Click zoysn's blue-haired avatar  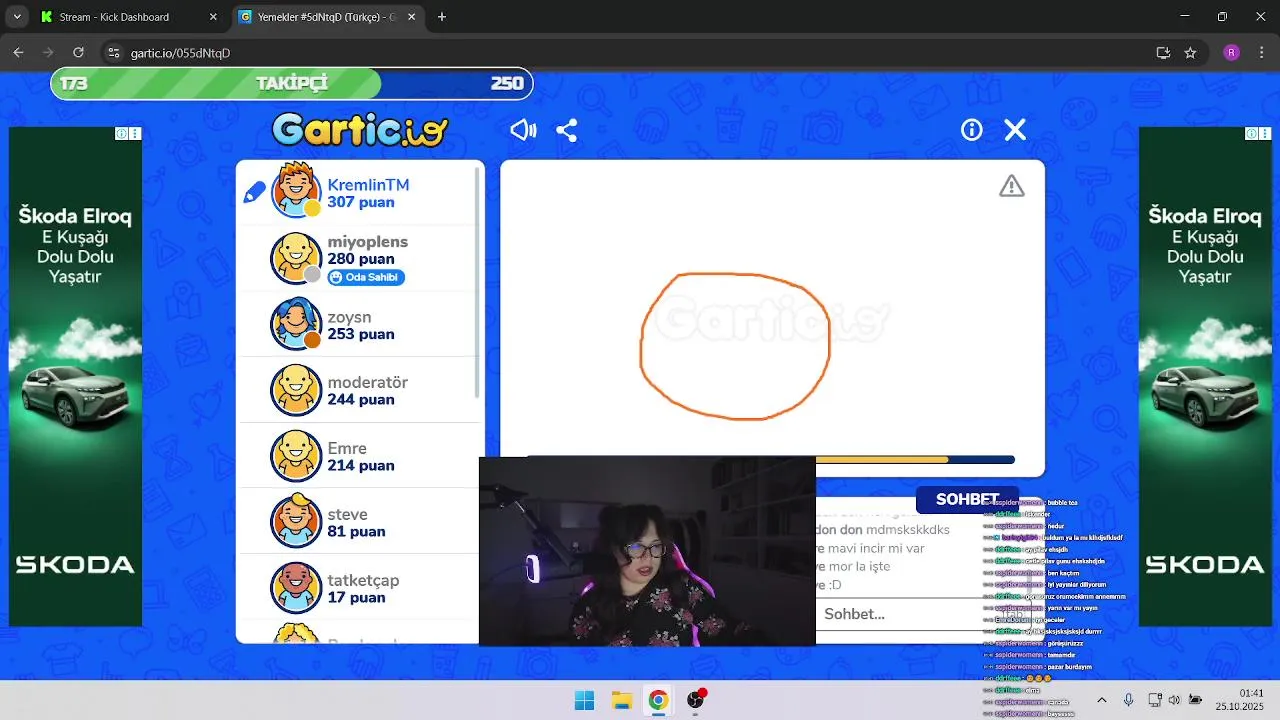click(295, 324)
